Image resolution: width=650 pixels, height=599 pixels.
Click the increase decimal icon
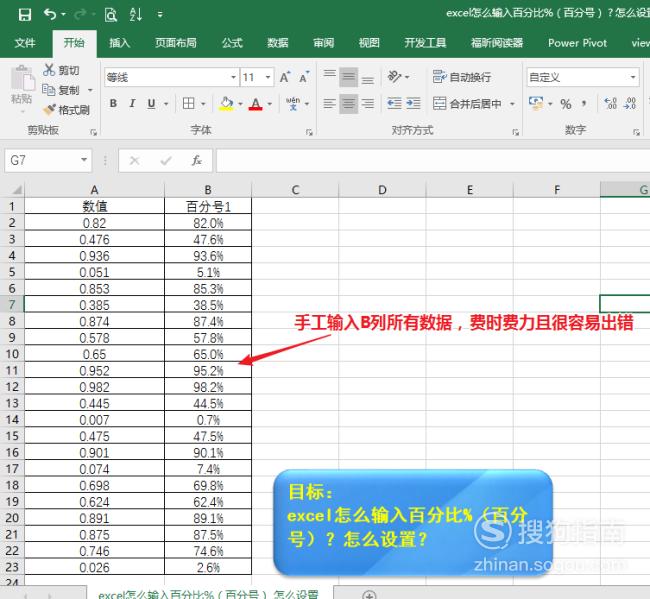pos(611,103)
